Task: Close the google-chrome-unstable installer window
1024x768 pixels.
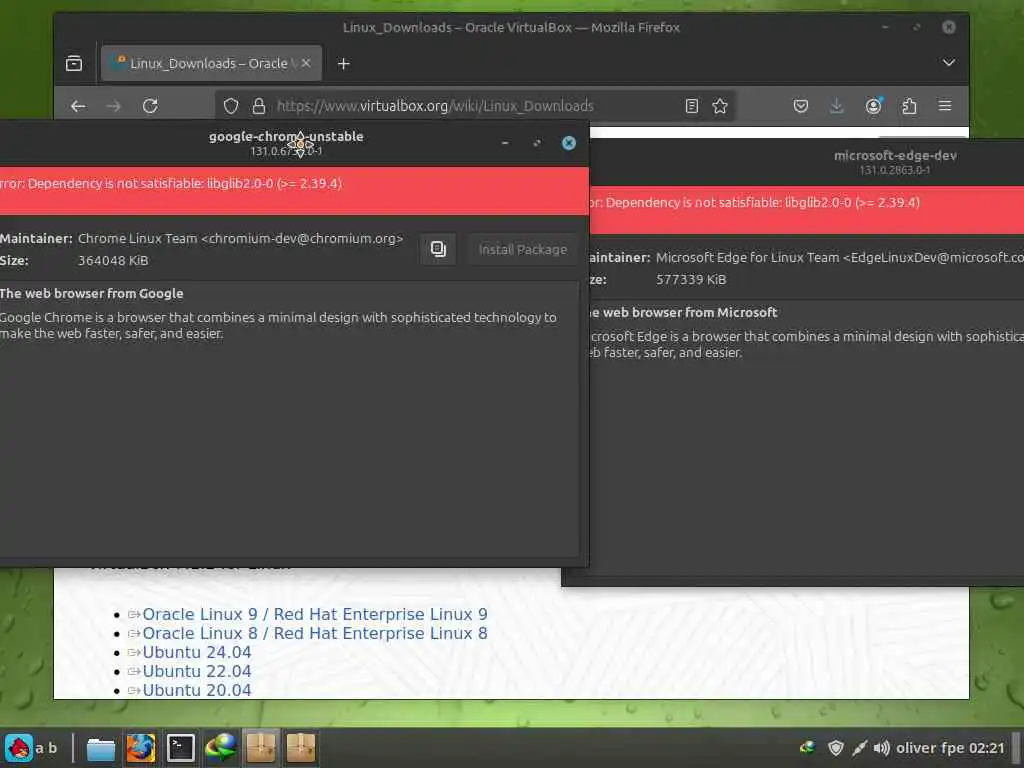Action: pos(569,143)
